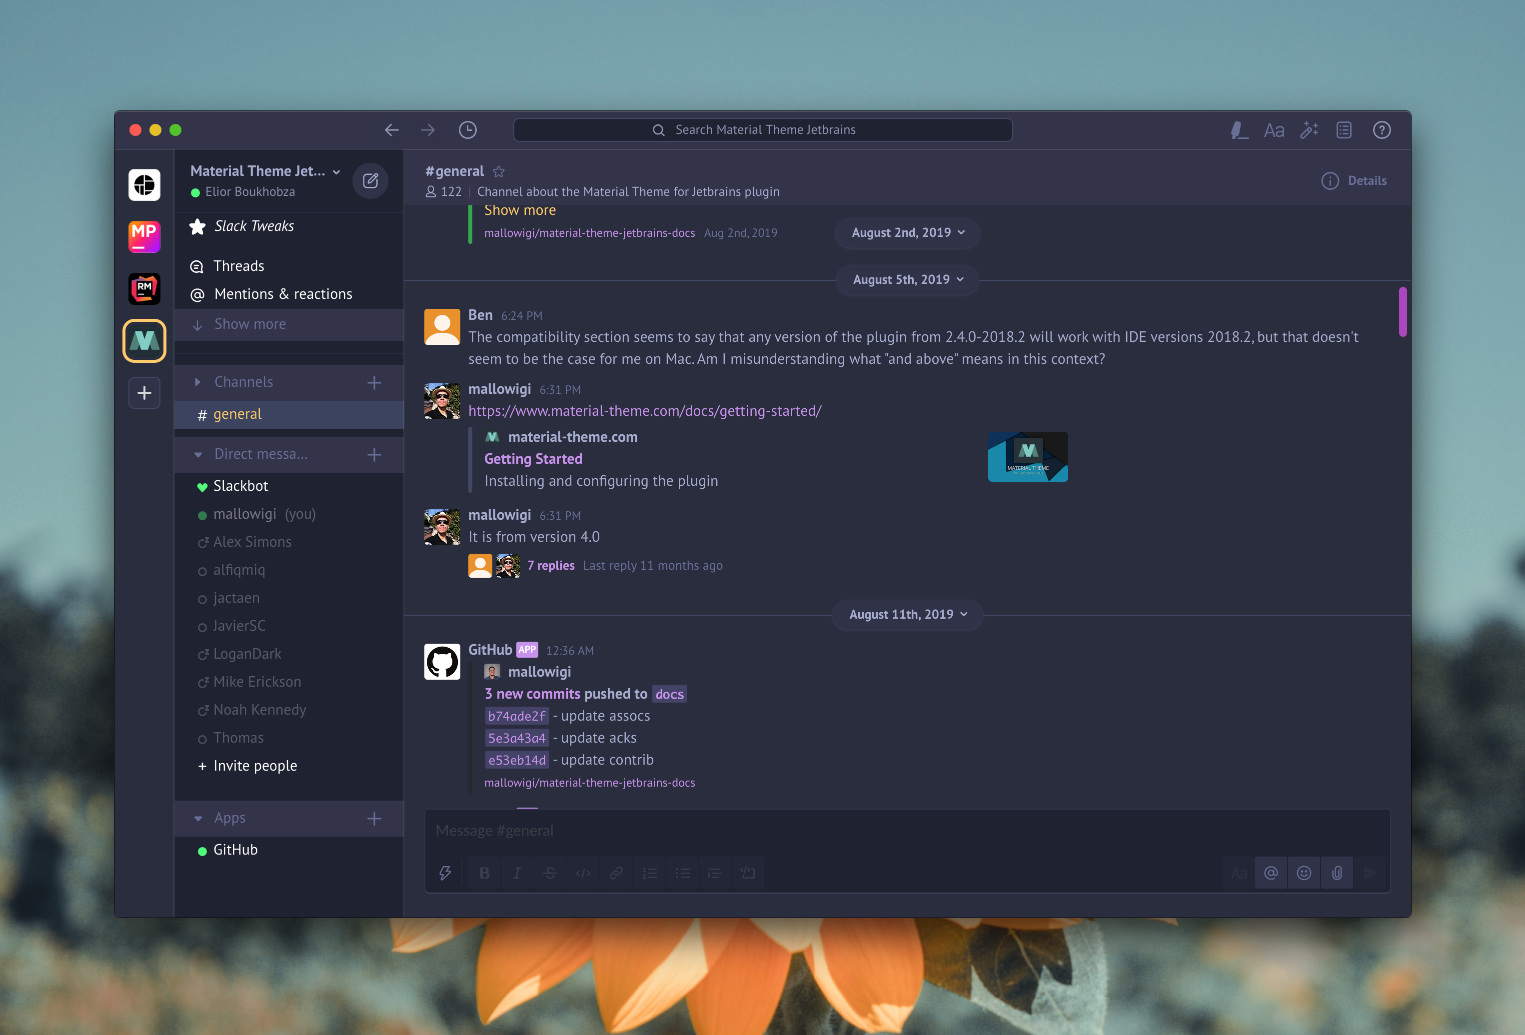Open the emoji picker

pyautogui.click(x=1304, y=873)
